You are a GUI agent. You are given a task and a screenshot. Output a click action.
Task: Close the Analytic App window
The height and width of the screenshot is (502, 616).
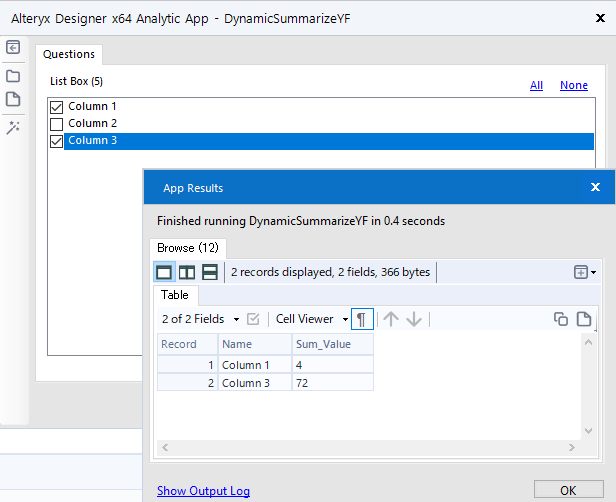click(x=600, y=18)
